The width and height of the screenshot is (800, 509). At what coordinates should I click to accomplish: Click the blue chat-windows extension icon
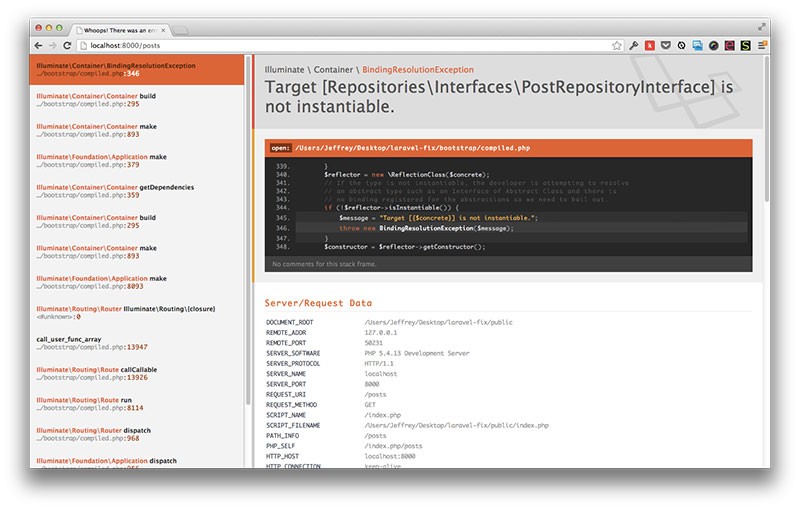coord(697,45)
